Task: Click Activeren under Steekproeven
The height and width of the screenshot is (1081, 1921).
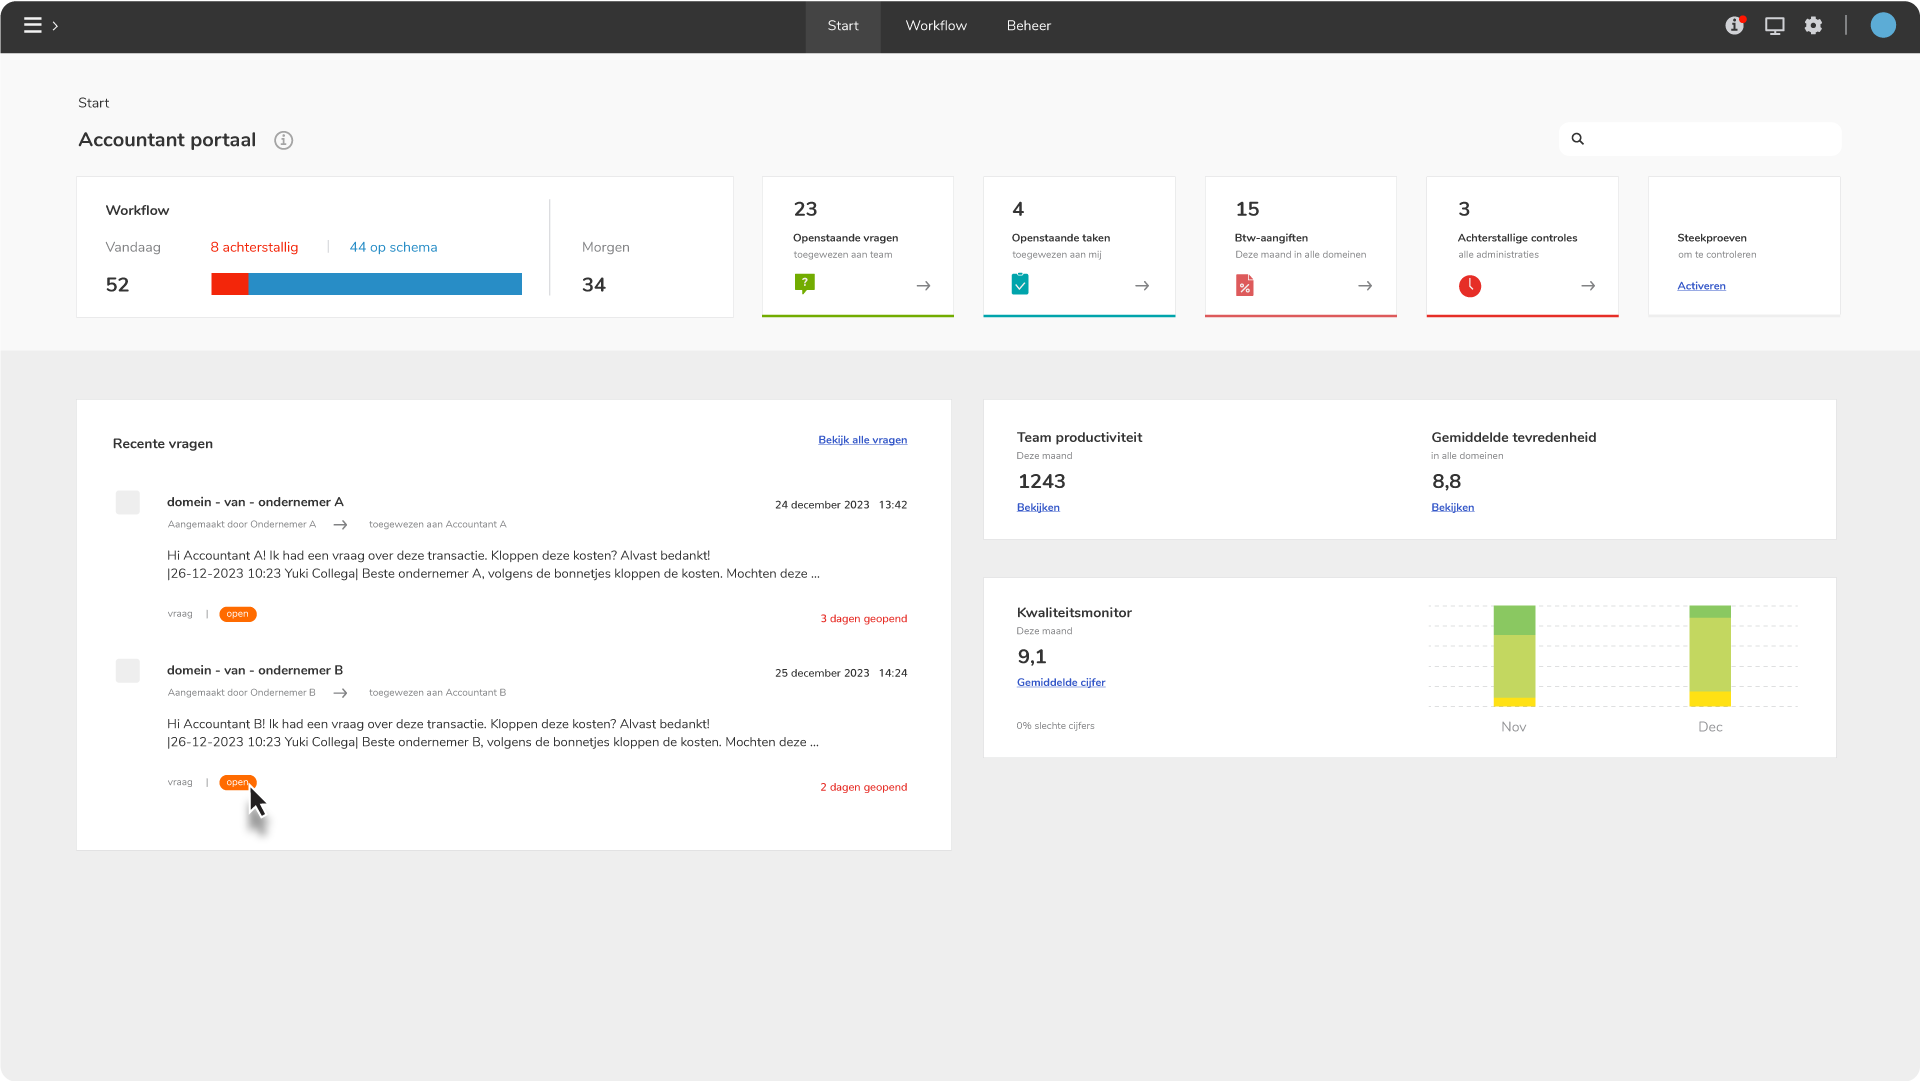Action: pos(1701,286)
